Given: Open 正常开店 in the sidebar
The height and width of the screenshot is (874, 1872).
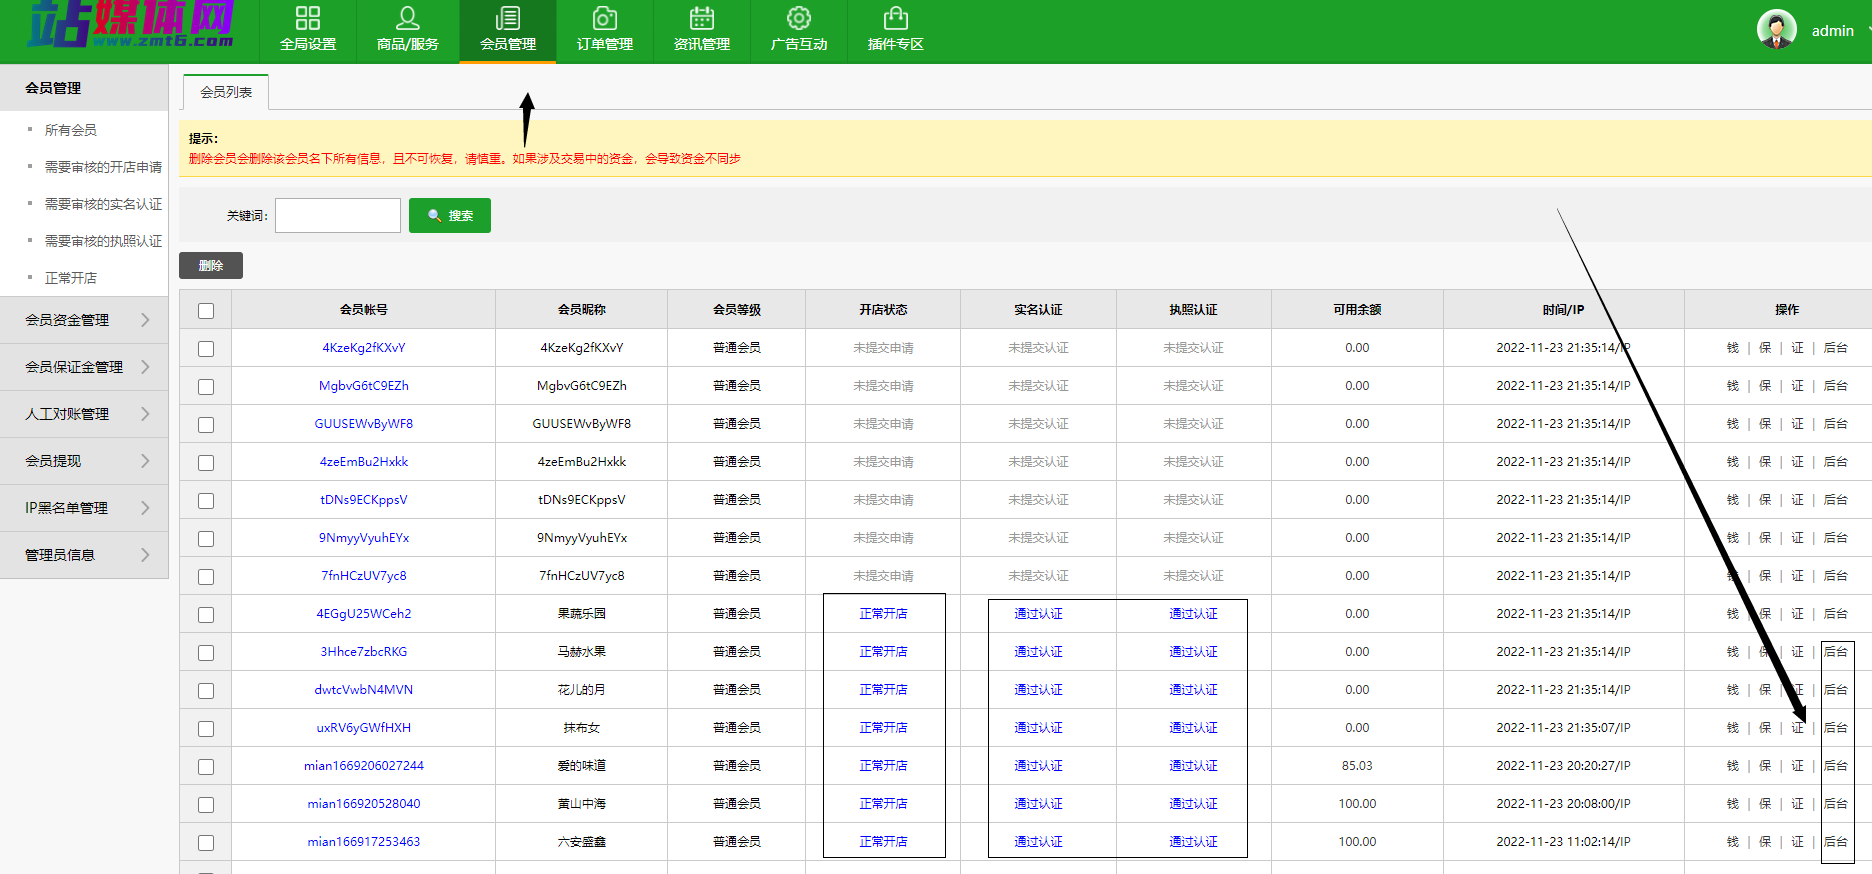Looking at the screenshot, I should click(x=71, y=278).
